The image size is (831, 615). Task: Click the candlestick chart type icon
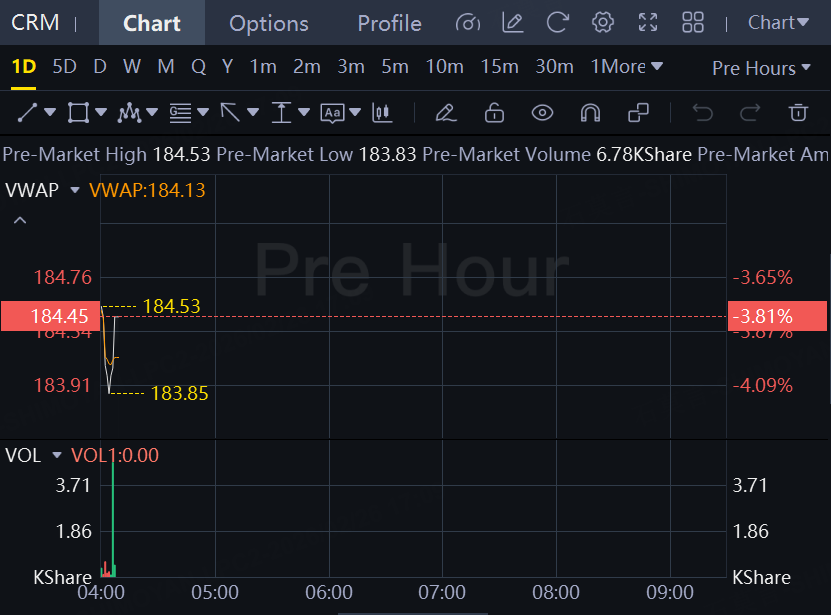[382, 112]
